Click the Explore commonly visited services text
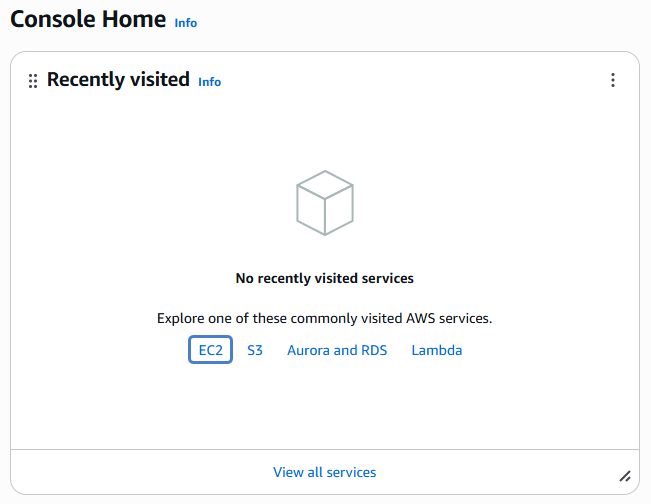The width and height of the screenshot is (651, 504). [325, 318]
